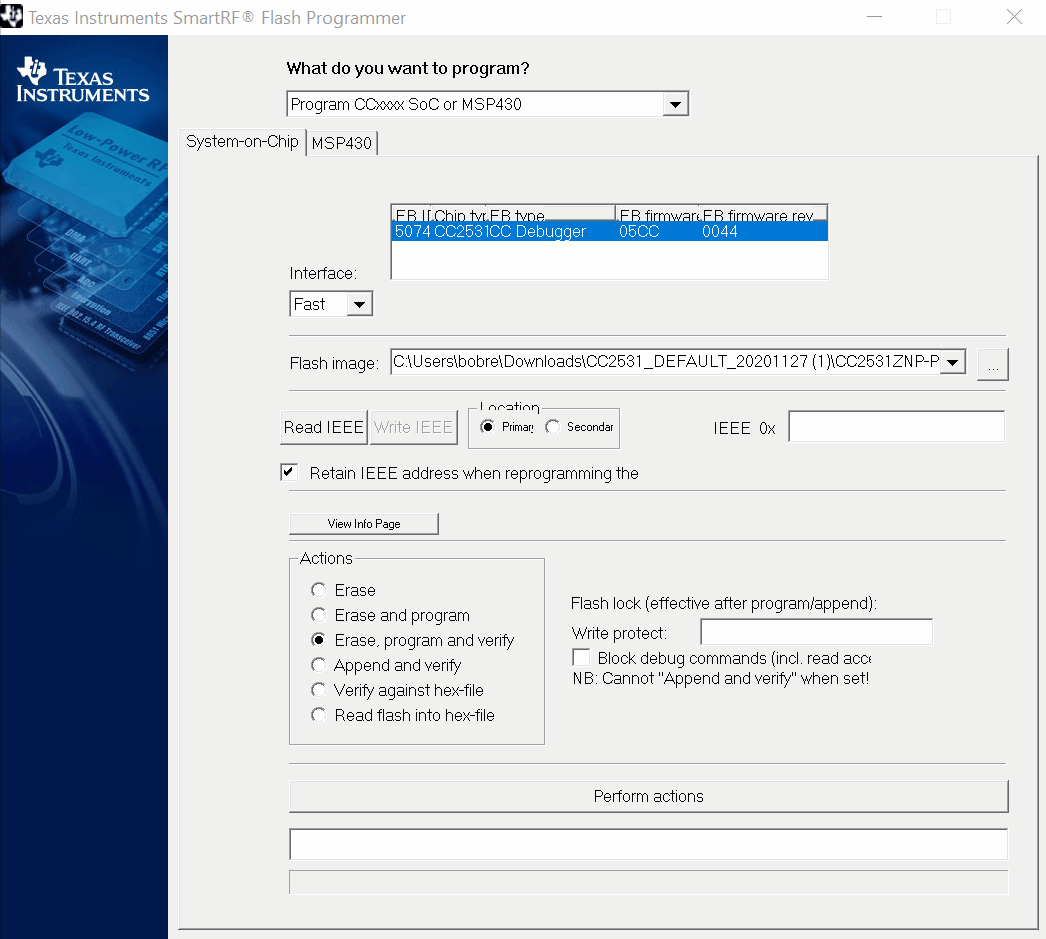
Task: Click the IEEE 0x address input field
Action: pos(897,427)
